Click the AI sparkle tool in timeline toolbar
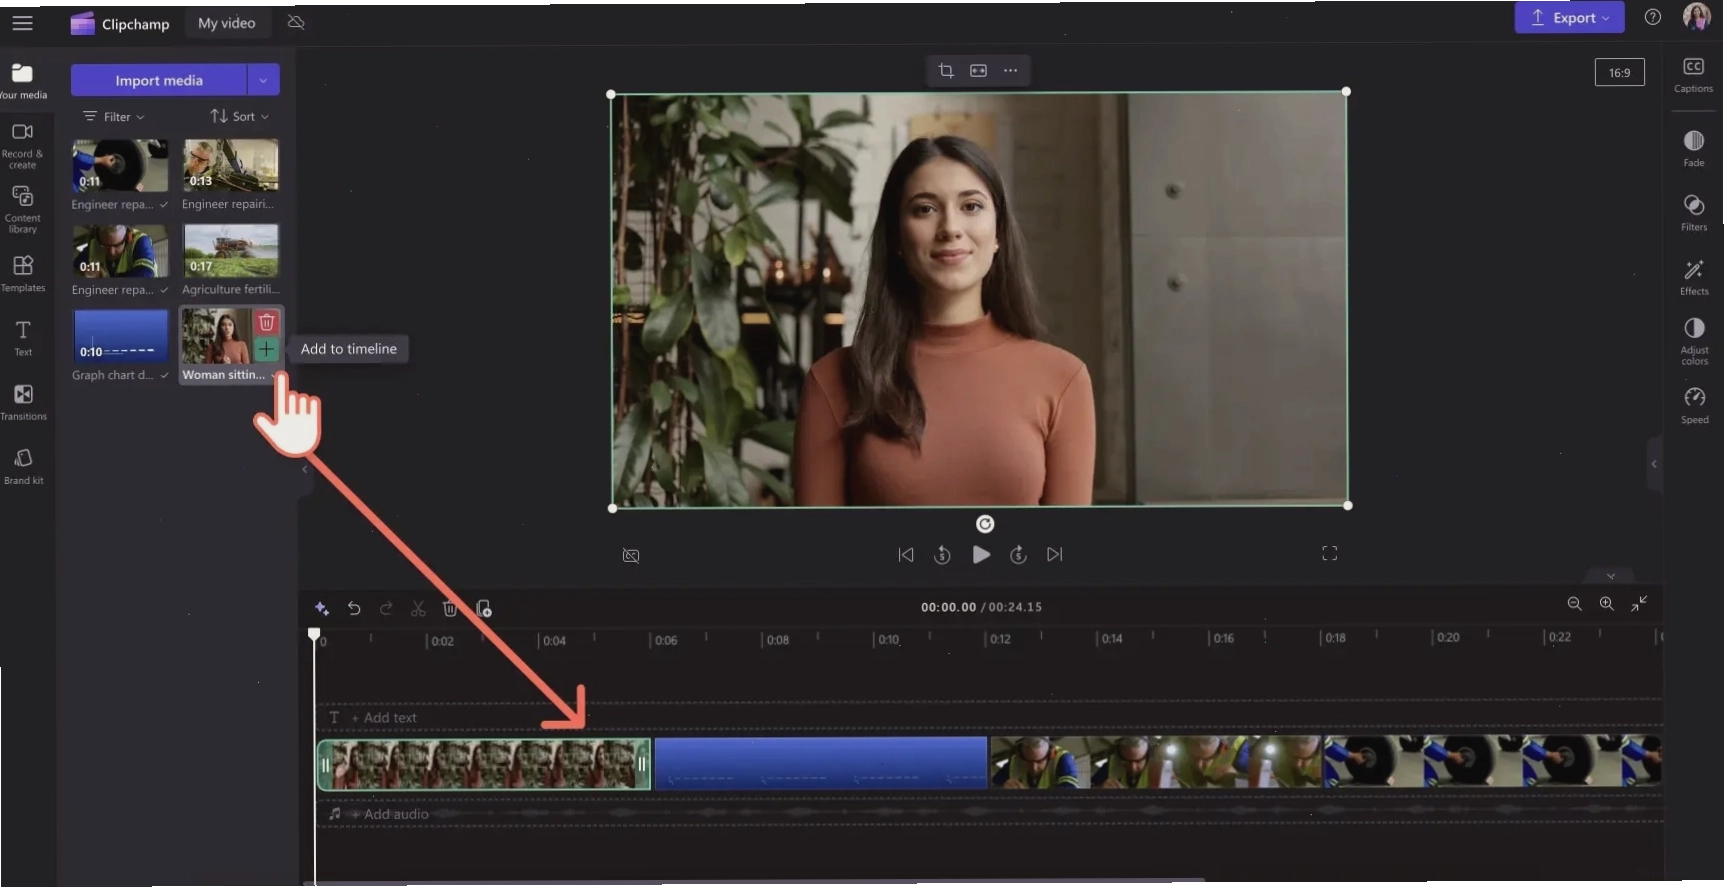Screen dimensions: 1724x889 [322, 608]
